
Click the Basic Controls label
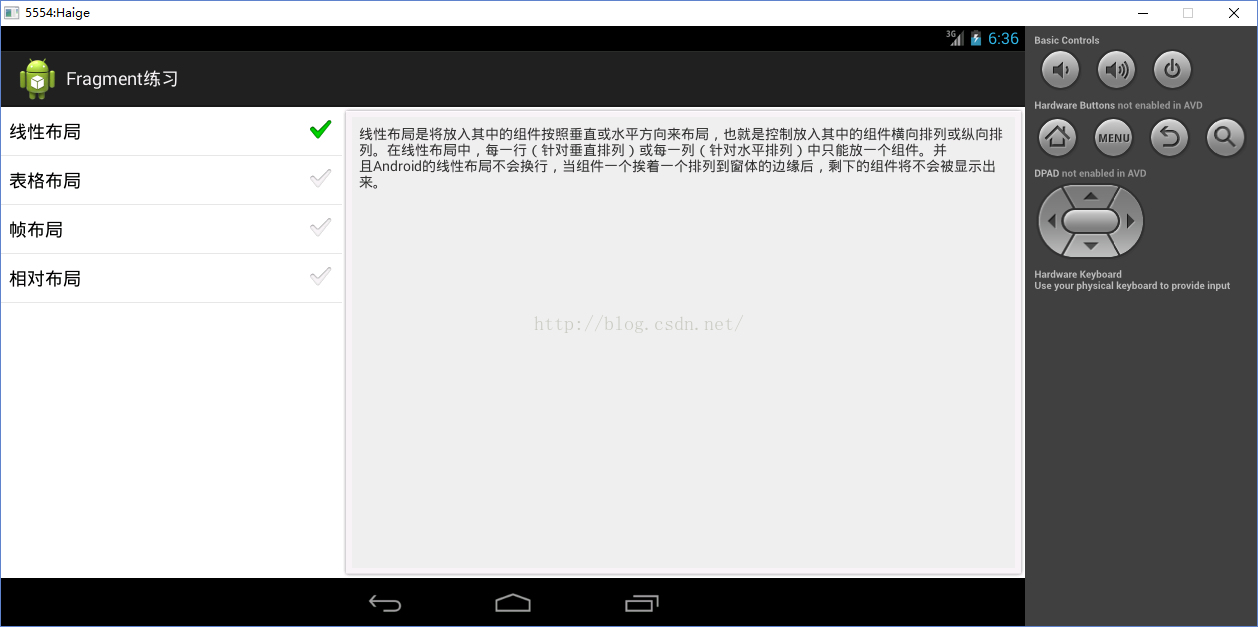click(x=1066, y=40)
